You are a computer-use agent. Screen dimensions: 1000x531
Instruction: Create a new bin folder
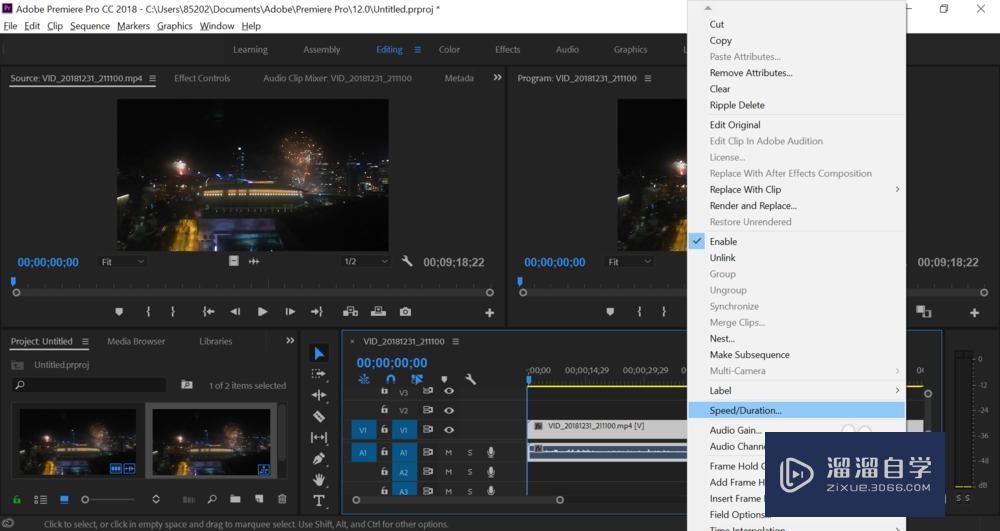235,499
